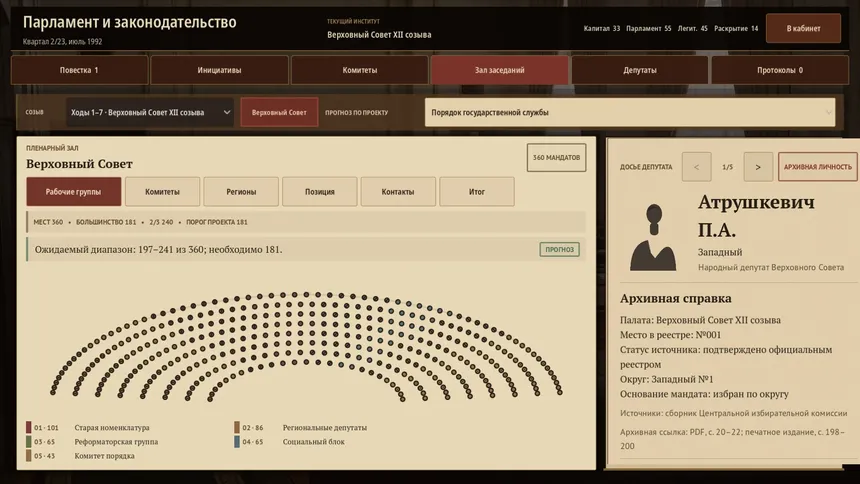Viewport: 860px width, 484px height.
Task: Click the Легит. 45 indicator
Action: 692,28
